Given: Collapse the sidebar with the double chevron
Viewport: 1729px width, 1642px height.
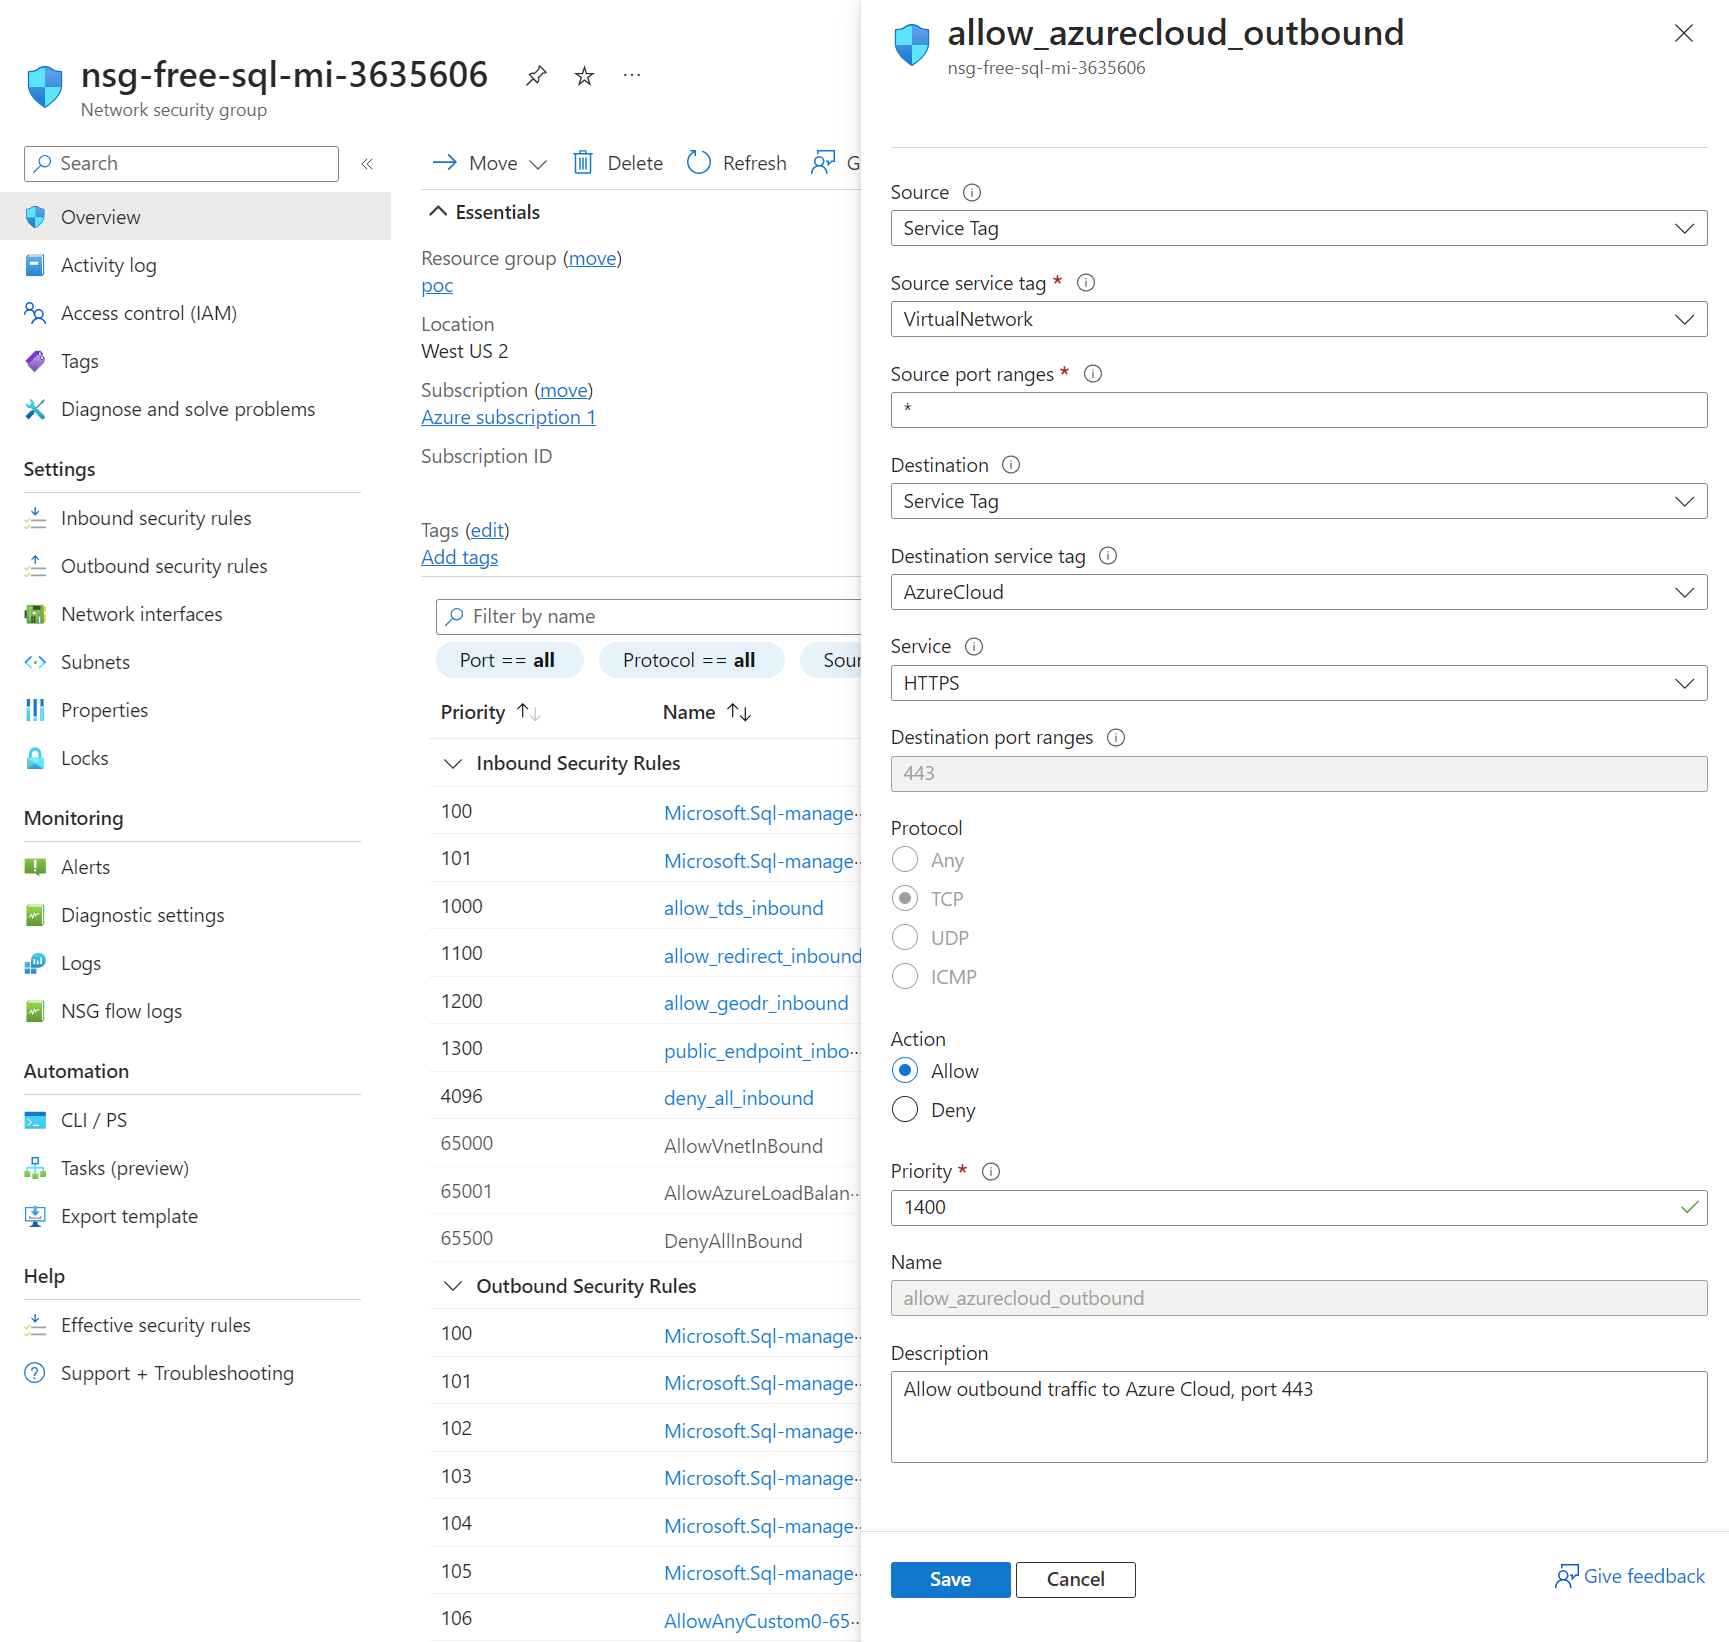Looking at the screenshot, I should pos(367,164).
